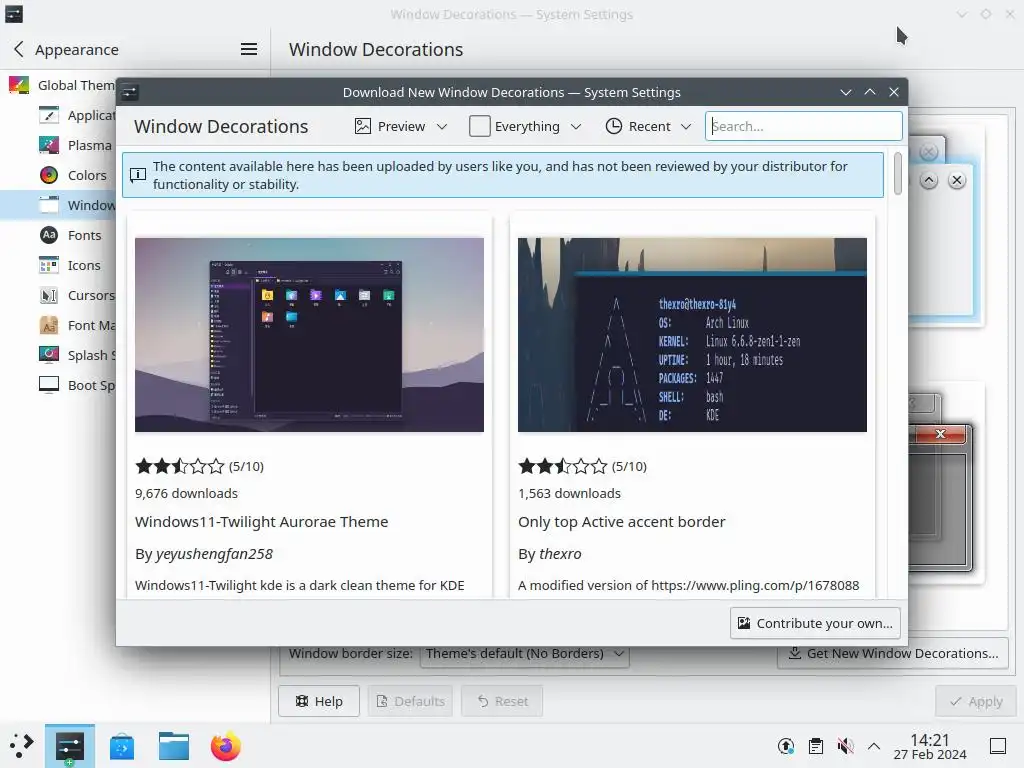Click author name yeyushengfan258
The image size is (1024, 768).
(x=214, y=554)
